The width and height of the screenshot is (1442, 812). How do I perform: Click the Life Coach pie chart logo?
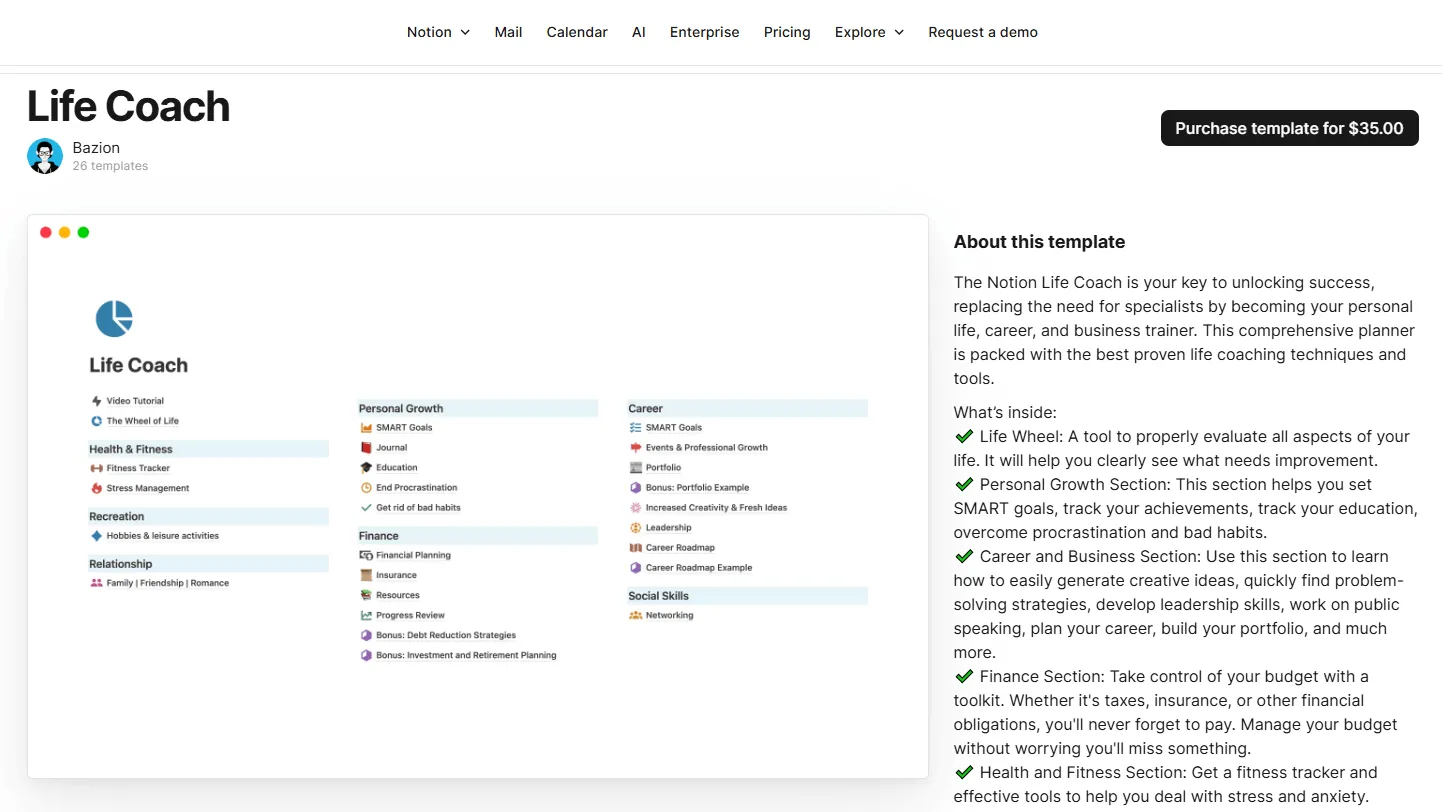(x=114, y=317)
